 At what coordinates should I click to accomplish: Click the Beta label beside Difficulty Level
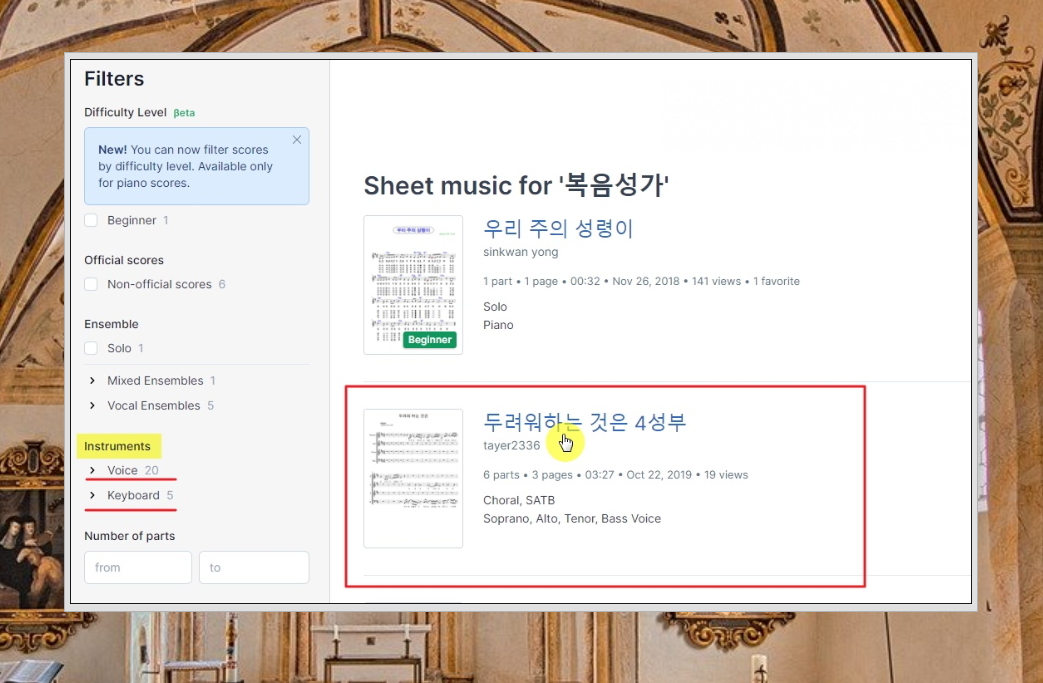(x=184, y=113)
